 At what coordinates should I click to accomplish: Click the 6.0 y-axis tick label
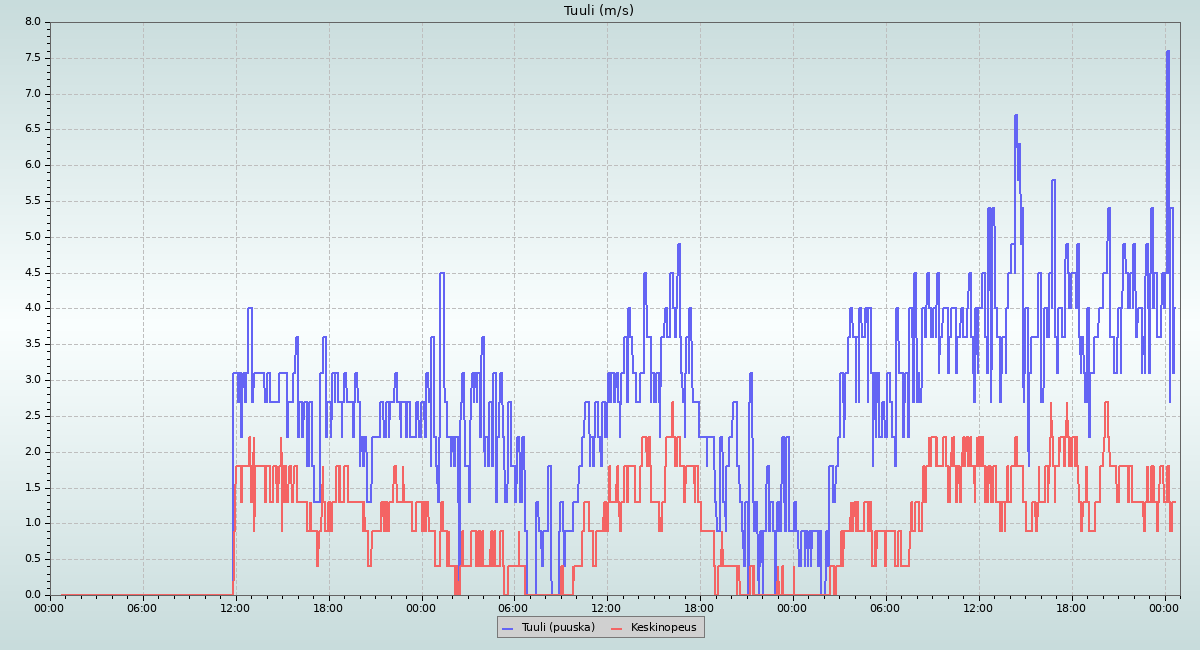point(32,165)
